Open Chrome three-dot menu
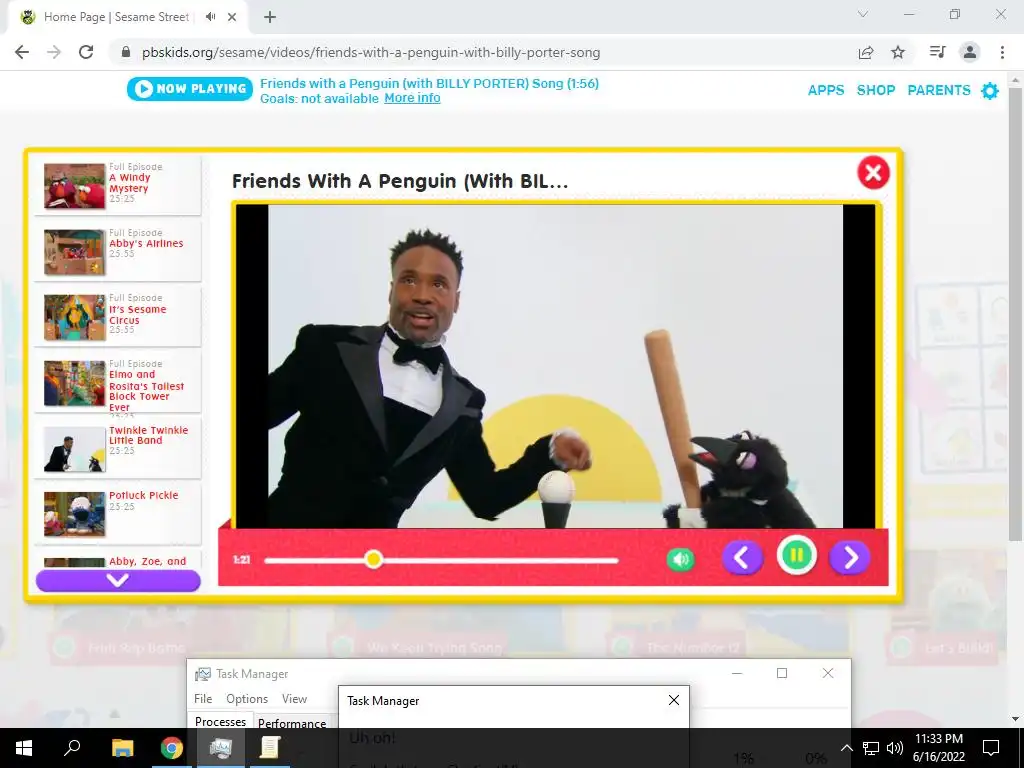Screen dimensions: 1024x768 (1002, 52)
